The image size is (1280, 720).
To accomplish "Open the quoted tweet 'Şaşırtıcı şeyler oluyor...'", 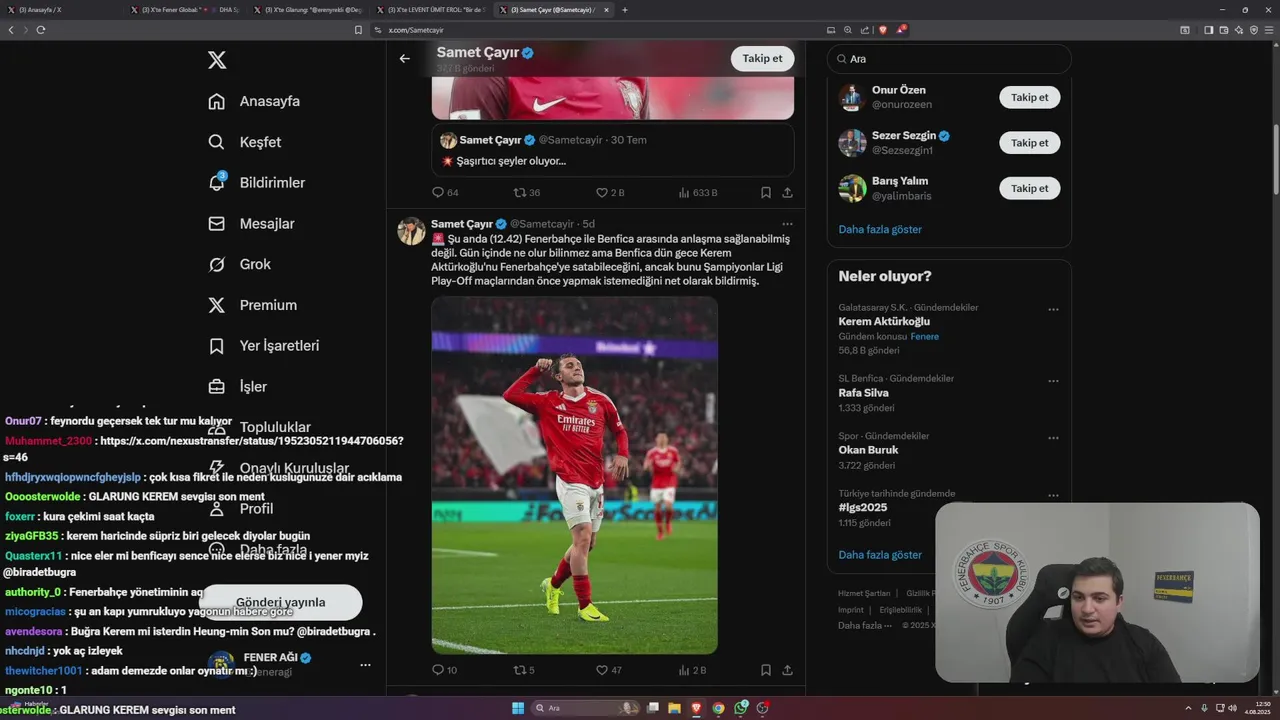I will [613, 150].
